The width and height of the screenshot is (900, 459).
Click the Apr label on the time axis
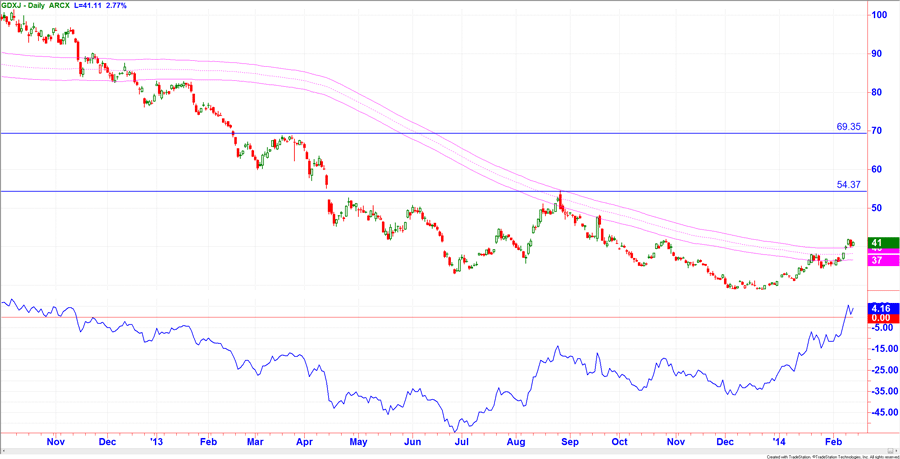(305, 439)
